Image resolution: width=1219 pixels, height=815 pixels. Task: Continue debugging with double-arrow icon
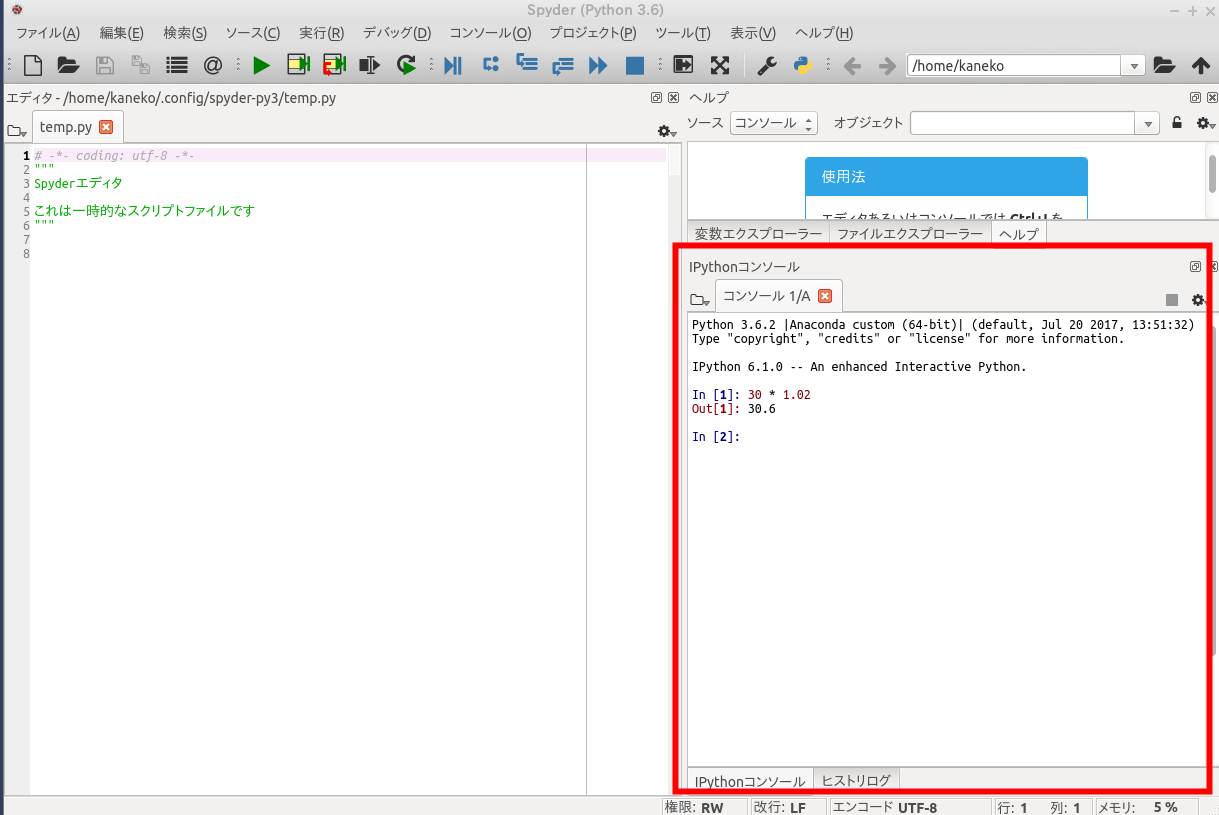tap(598, 66)
